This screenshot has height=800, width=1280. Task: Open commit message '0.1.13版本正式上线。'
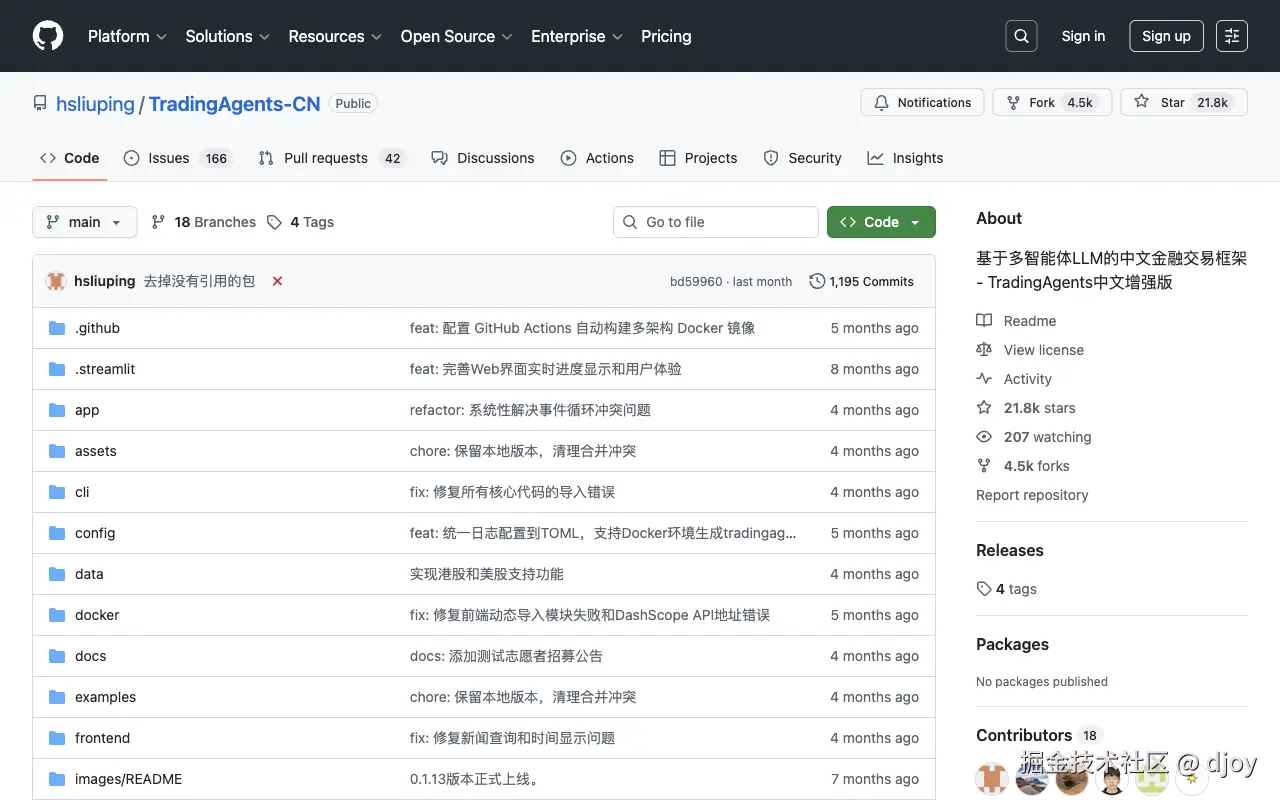476,779
